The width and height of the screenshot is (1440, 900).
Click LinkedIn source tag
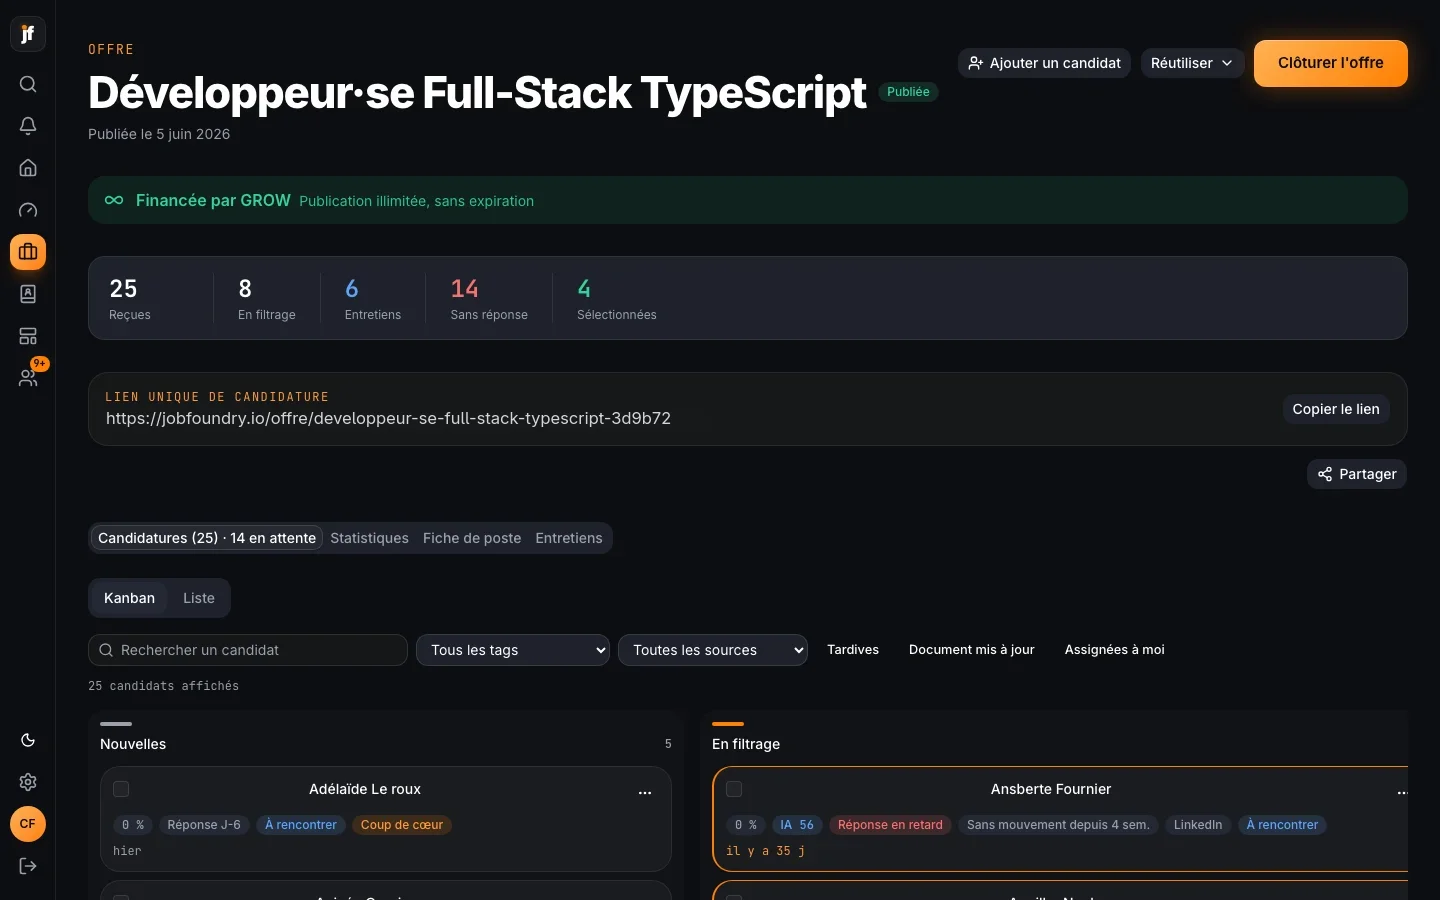[1198, 825]
